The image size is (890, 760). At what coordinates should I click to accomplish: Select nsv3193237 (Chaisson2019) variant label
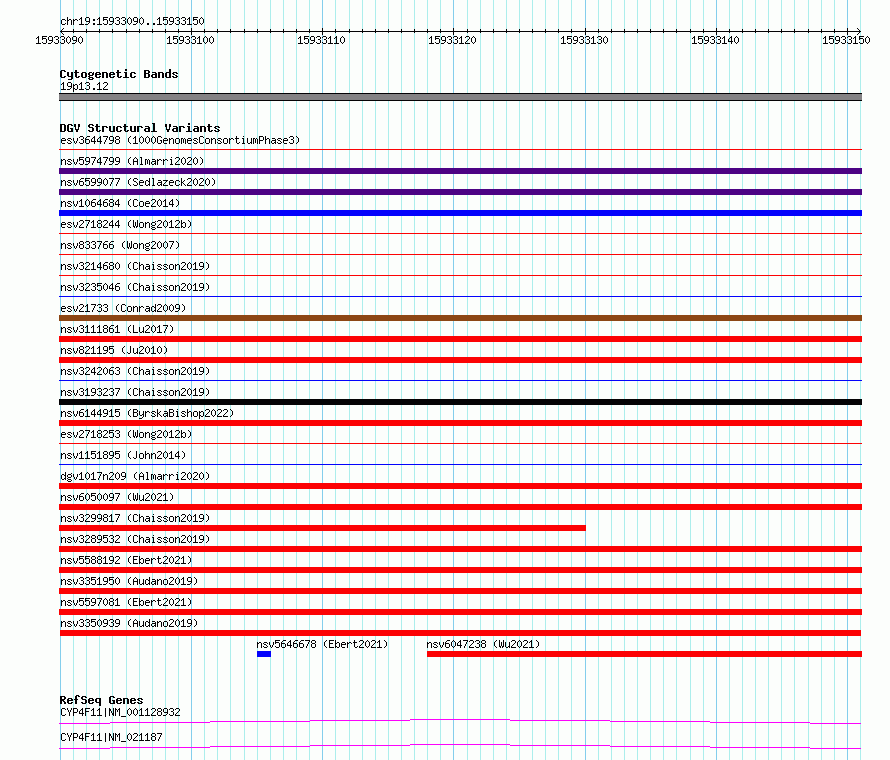point(135,392)
